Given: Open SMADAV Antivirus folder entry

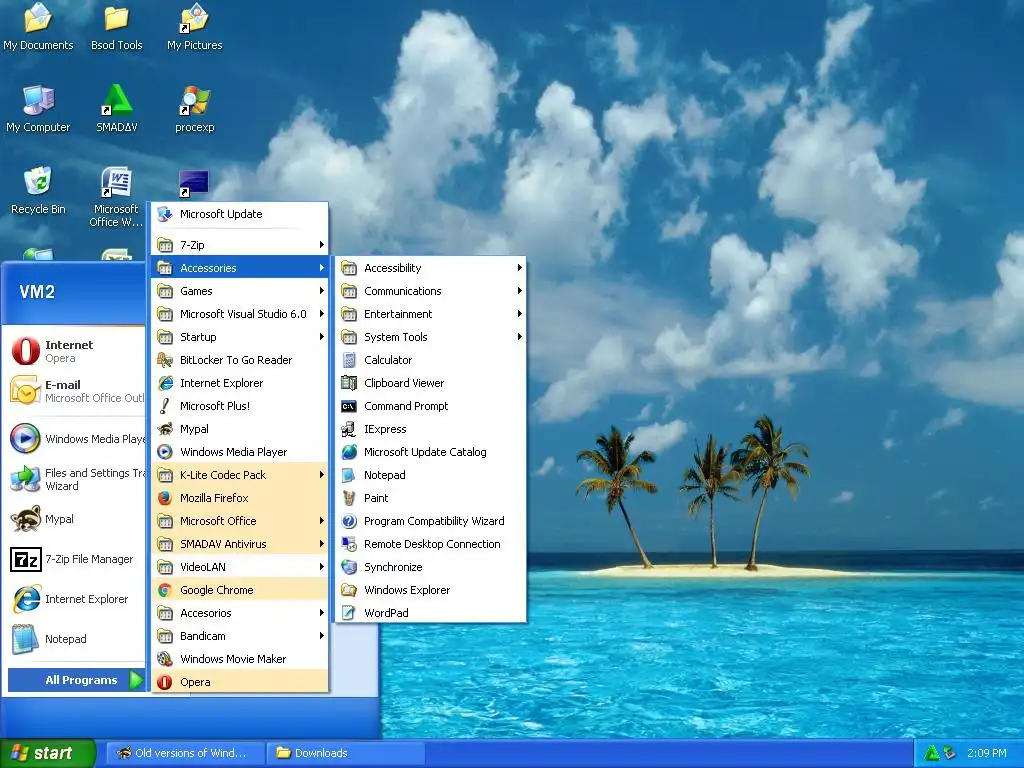Looking at the screenshot, I should 240,544.
